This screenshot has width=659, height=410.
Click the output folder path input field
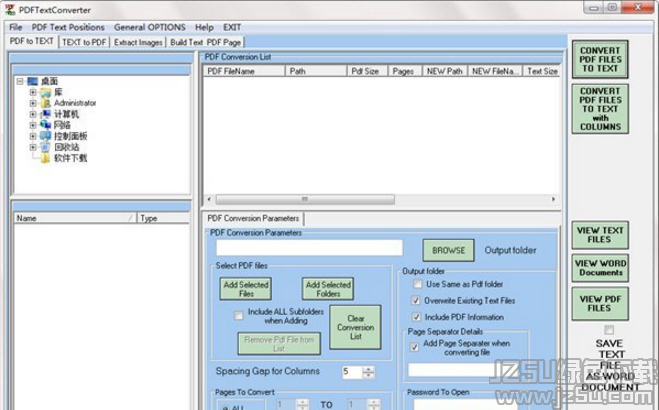(310, 248)
